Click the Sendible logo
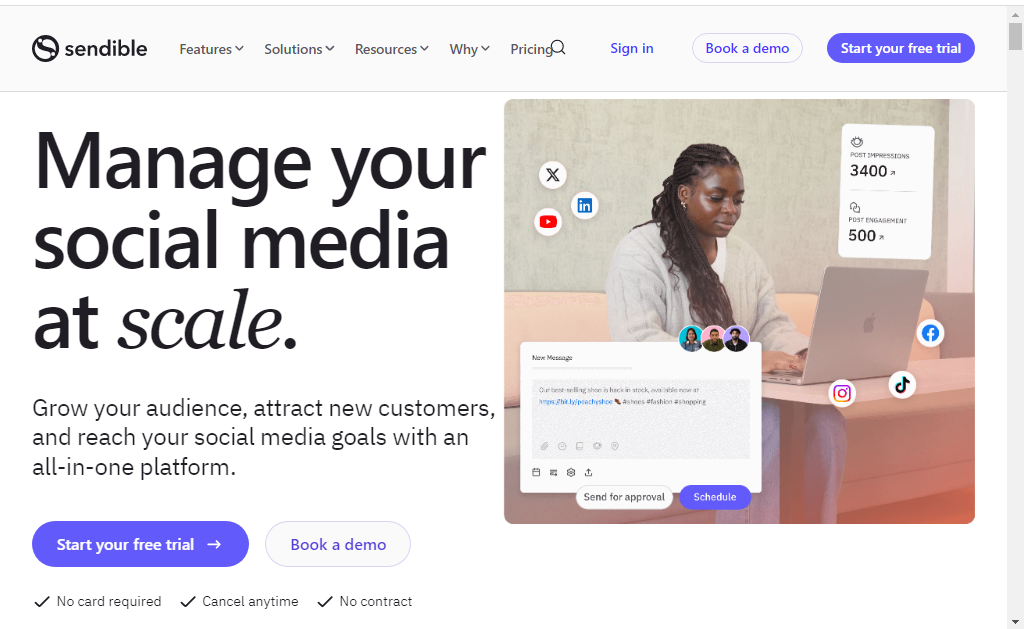1024x629 pixels. 89,48
